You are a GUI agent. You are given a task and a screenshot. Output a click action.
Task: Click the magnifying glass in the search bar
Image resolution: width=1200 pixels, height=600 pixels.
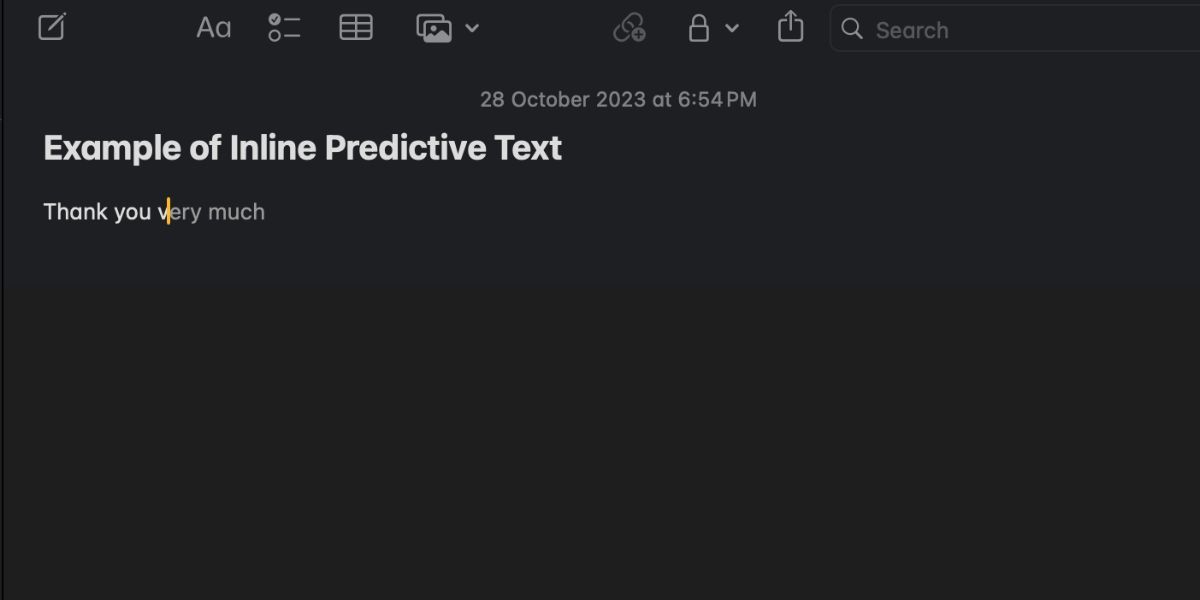point(851,29)
